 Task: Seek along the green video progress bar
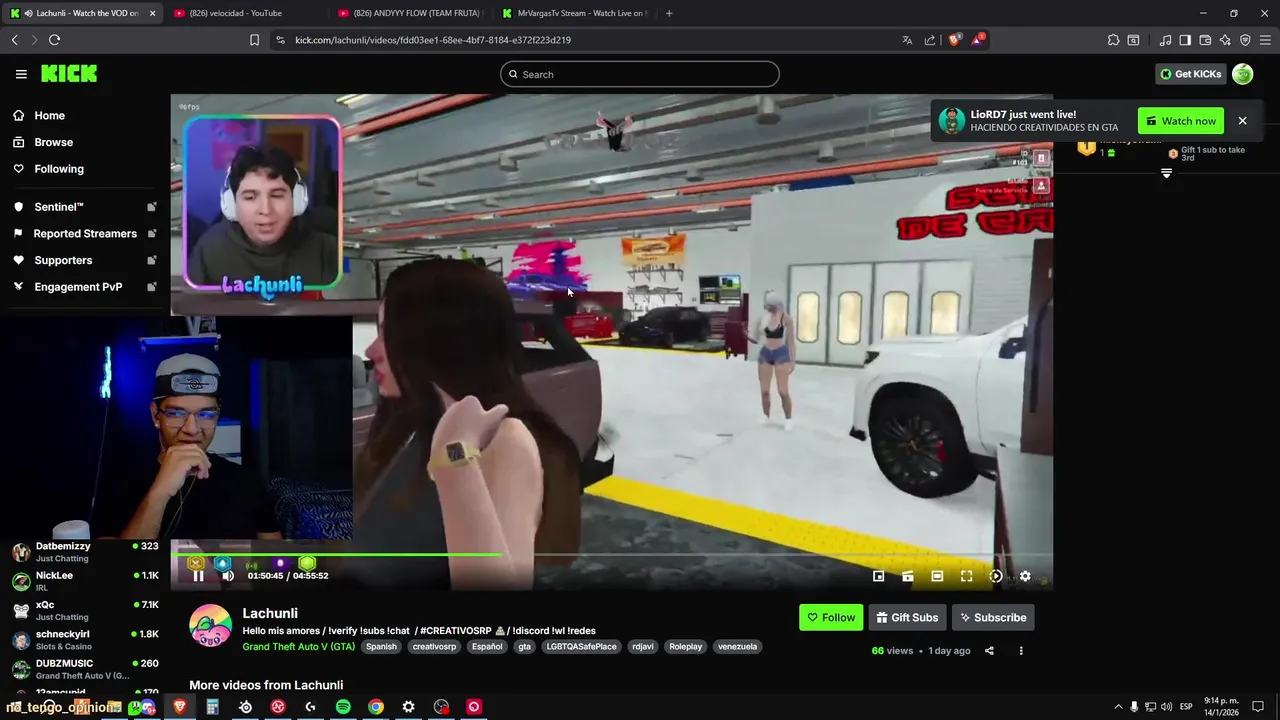point(611,554)
